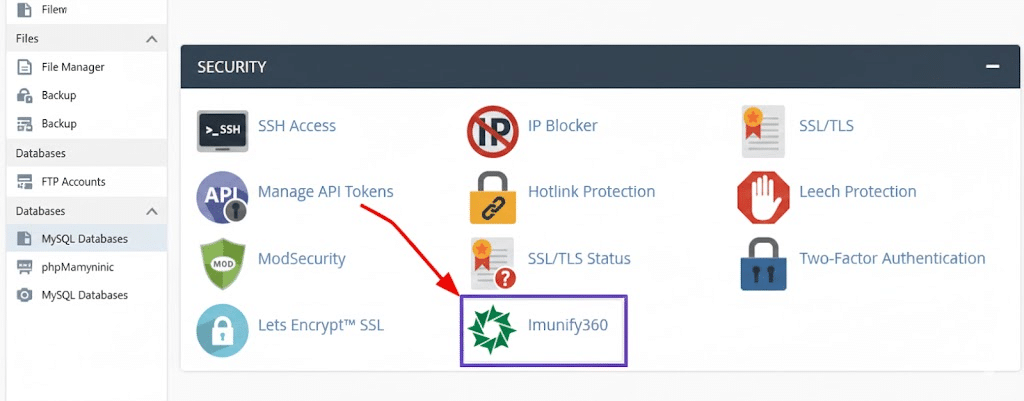Click the SSL/TLS Status certificate question icon
The width and height of the screenshot is (1024, 401).
coord(493,264)
